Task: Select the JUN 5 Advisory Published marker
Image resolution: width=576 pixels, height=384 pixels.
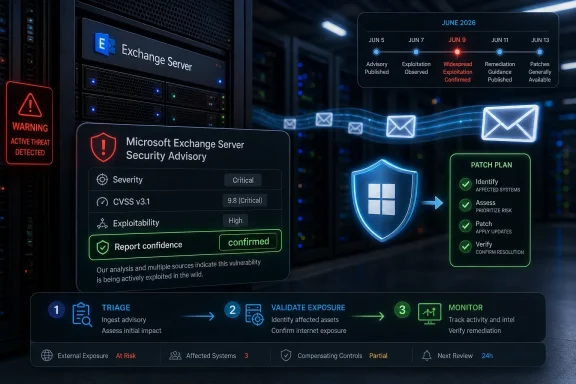Action: (x=376, y=52)
